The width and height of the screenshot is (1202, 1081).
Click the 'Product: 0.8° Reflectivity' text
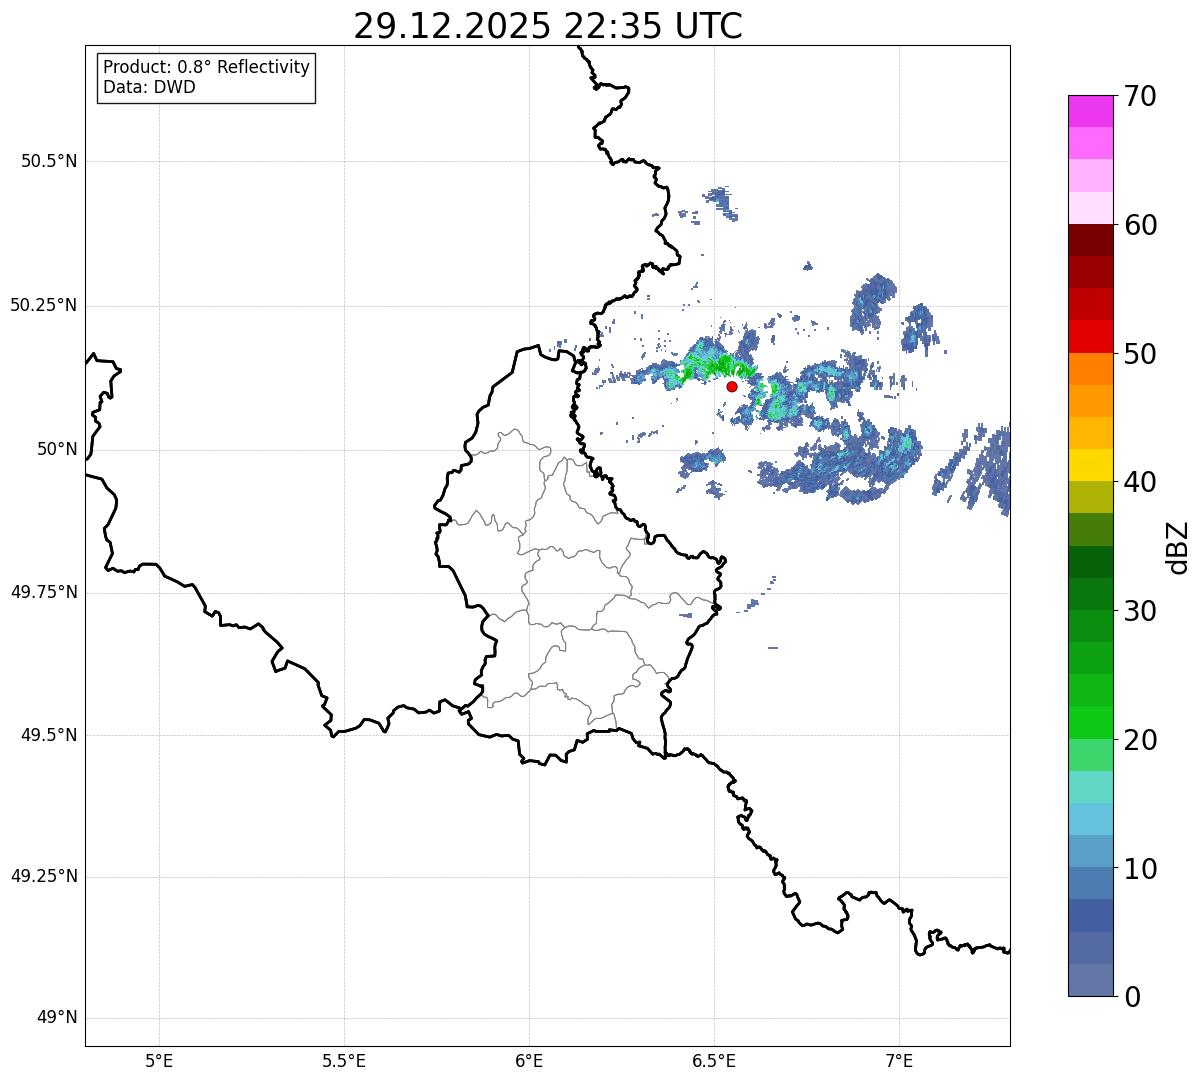coord(207,67)
